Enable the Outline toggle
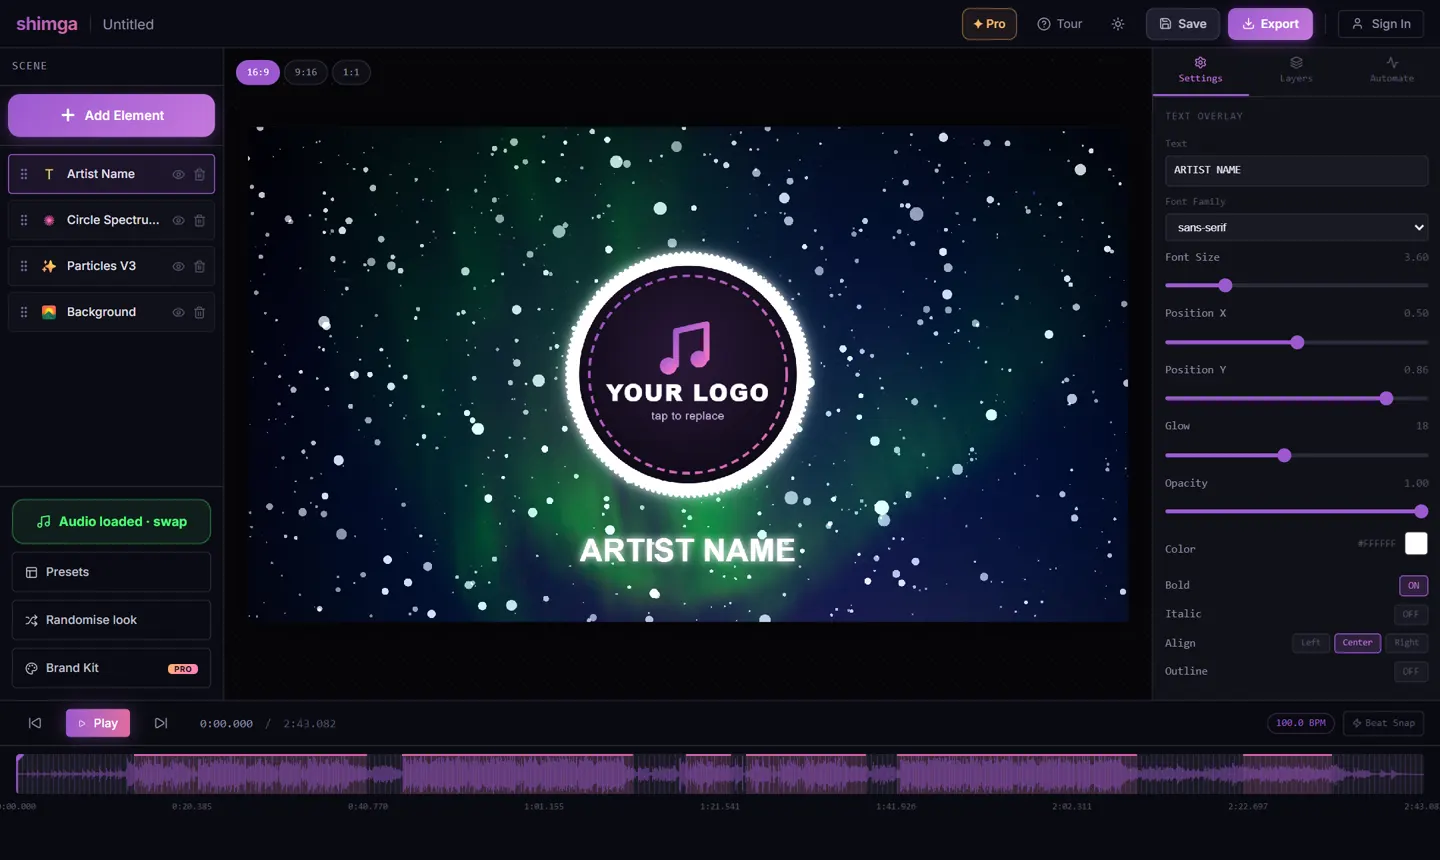 click(x=1411, y=671)
